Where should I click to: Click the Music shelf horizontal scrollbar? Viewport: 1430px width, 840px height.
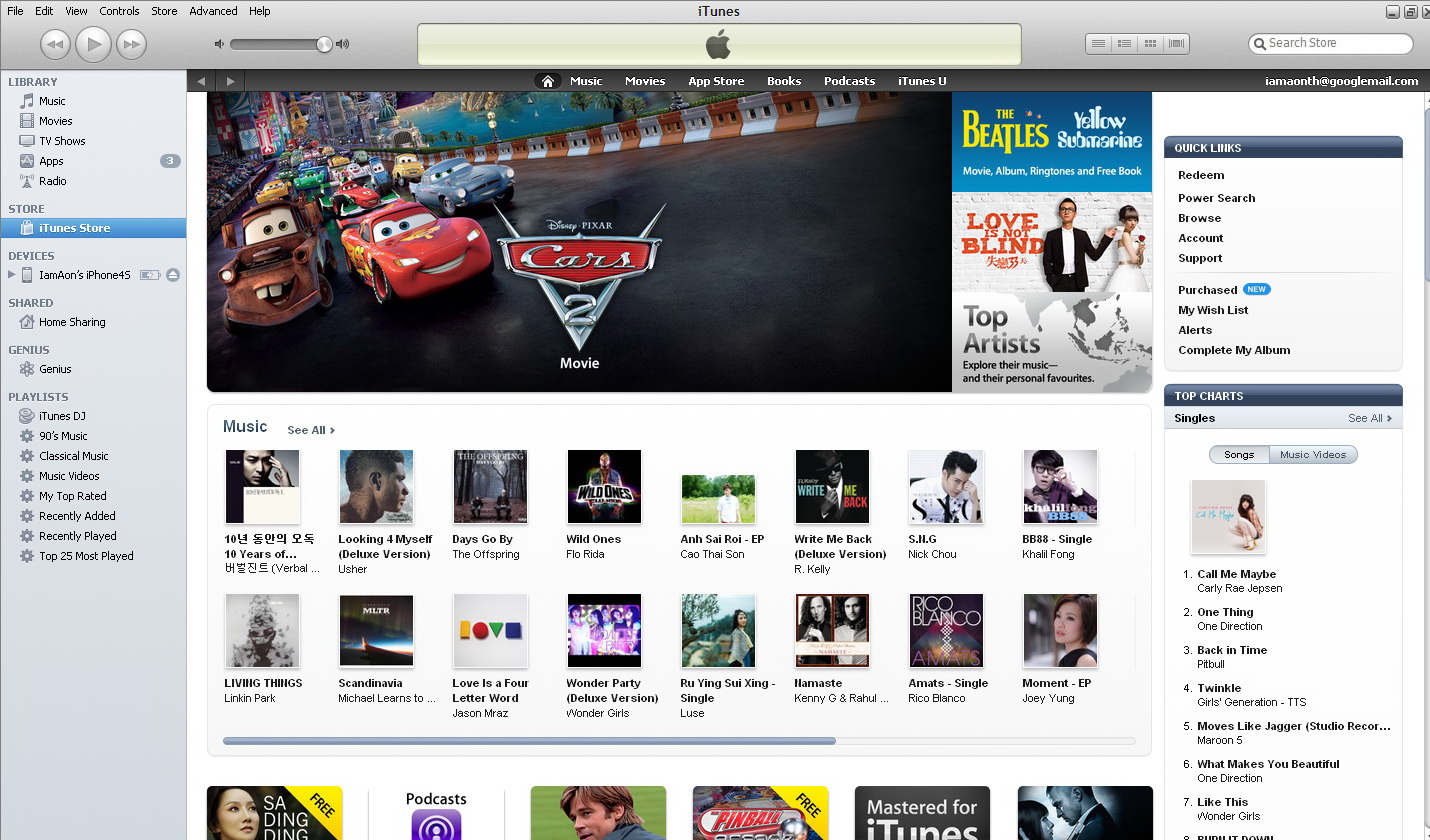point(529,741)
